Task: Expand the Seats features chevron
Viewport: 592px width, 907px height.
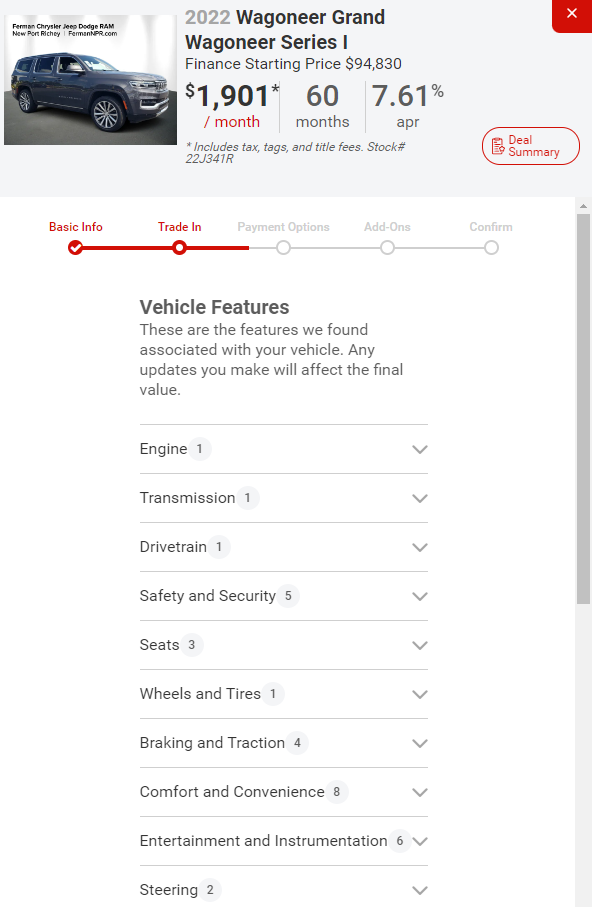Action: click(420, 645)
